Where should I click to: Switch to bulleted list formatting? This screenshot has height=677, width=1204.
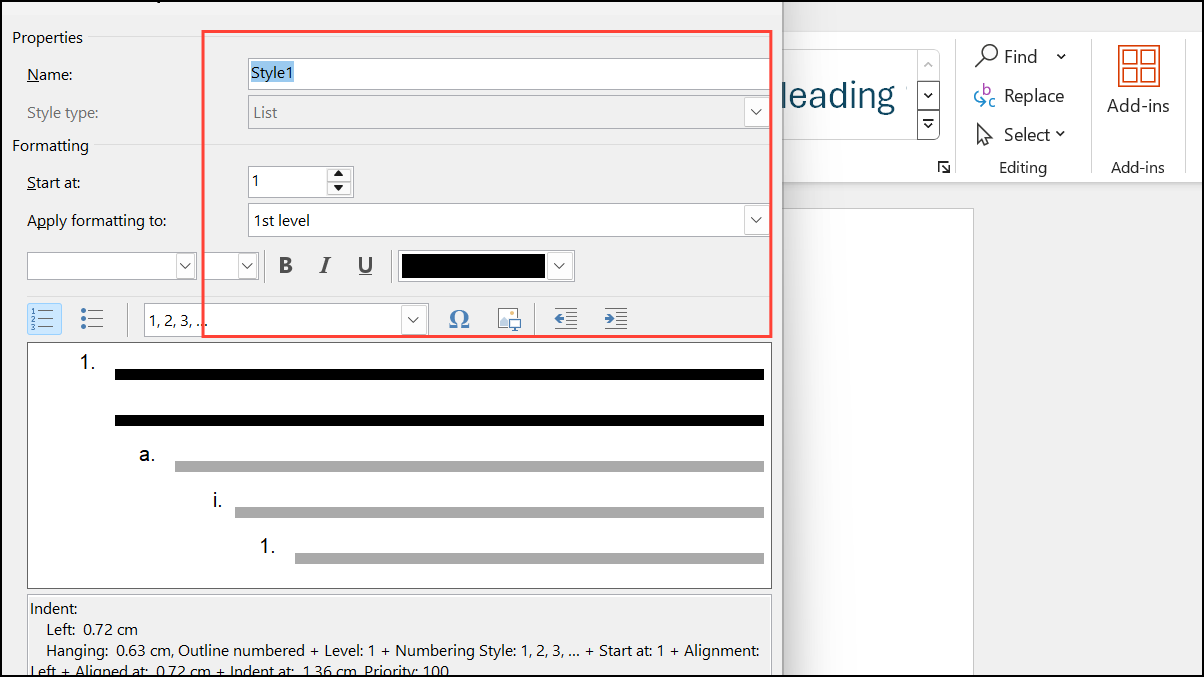pyautogui.click(x=92, y=318)
